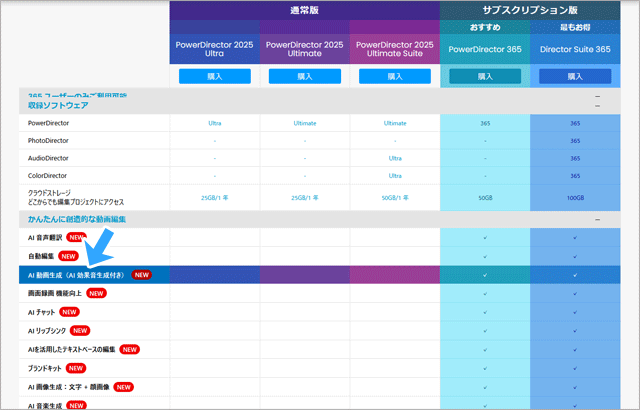The width and height of the screenshot is (640, 410).
Task: Collapse the 収録ソフトウェア section via minus
Action: click(x=598, y=106)
